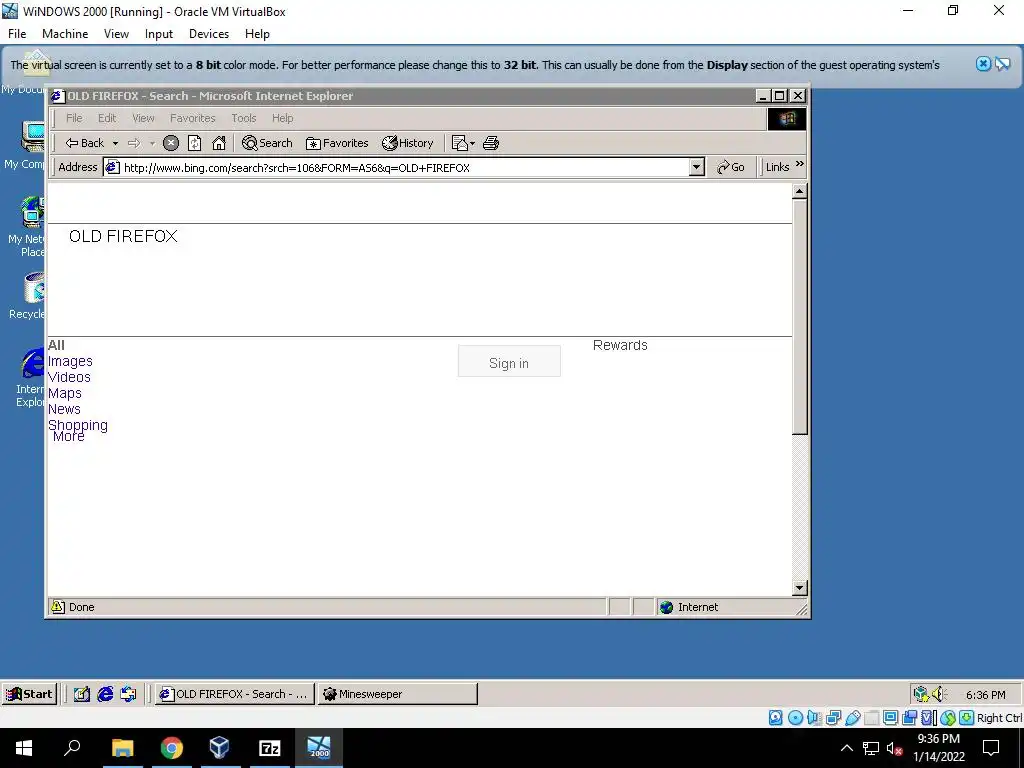Viewport: 1024px width, 768px height.
Task: Launch Outlook Express quick launch icon
Action: 128,694
